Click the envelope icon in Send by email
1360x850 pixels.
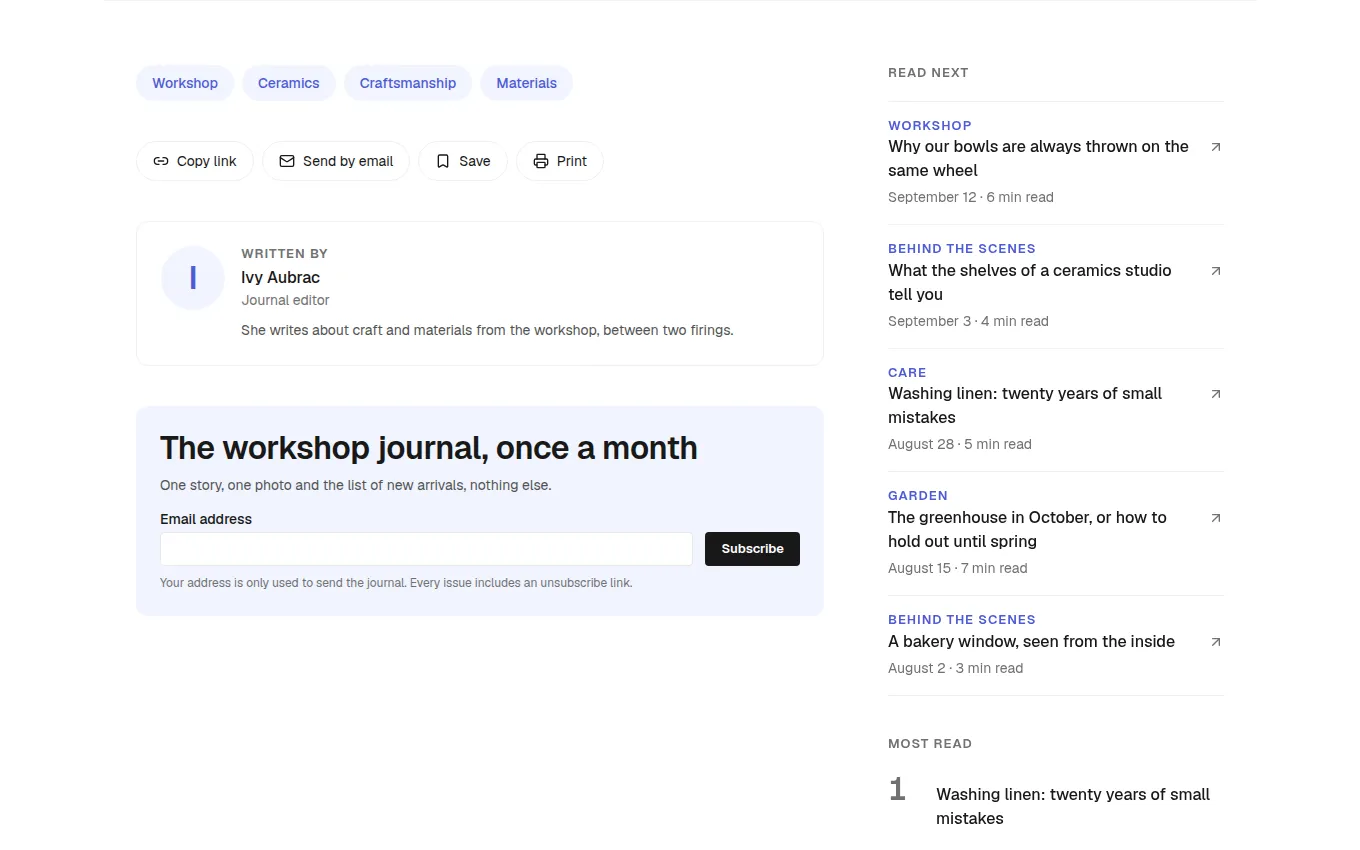coord(287,161)
